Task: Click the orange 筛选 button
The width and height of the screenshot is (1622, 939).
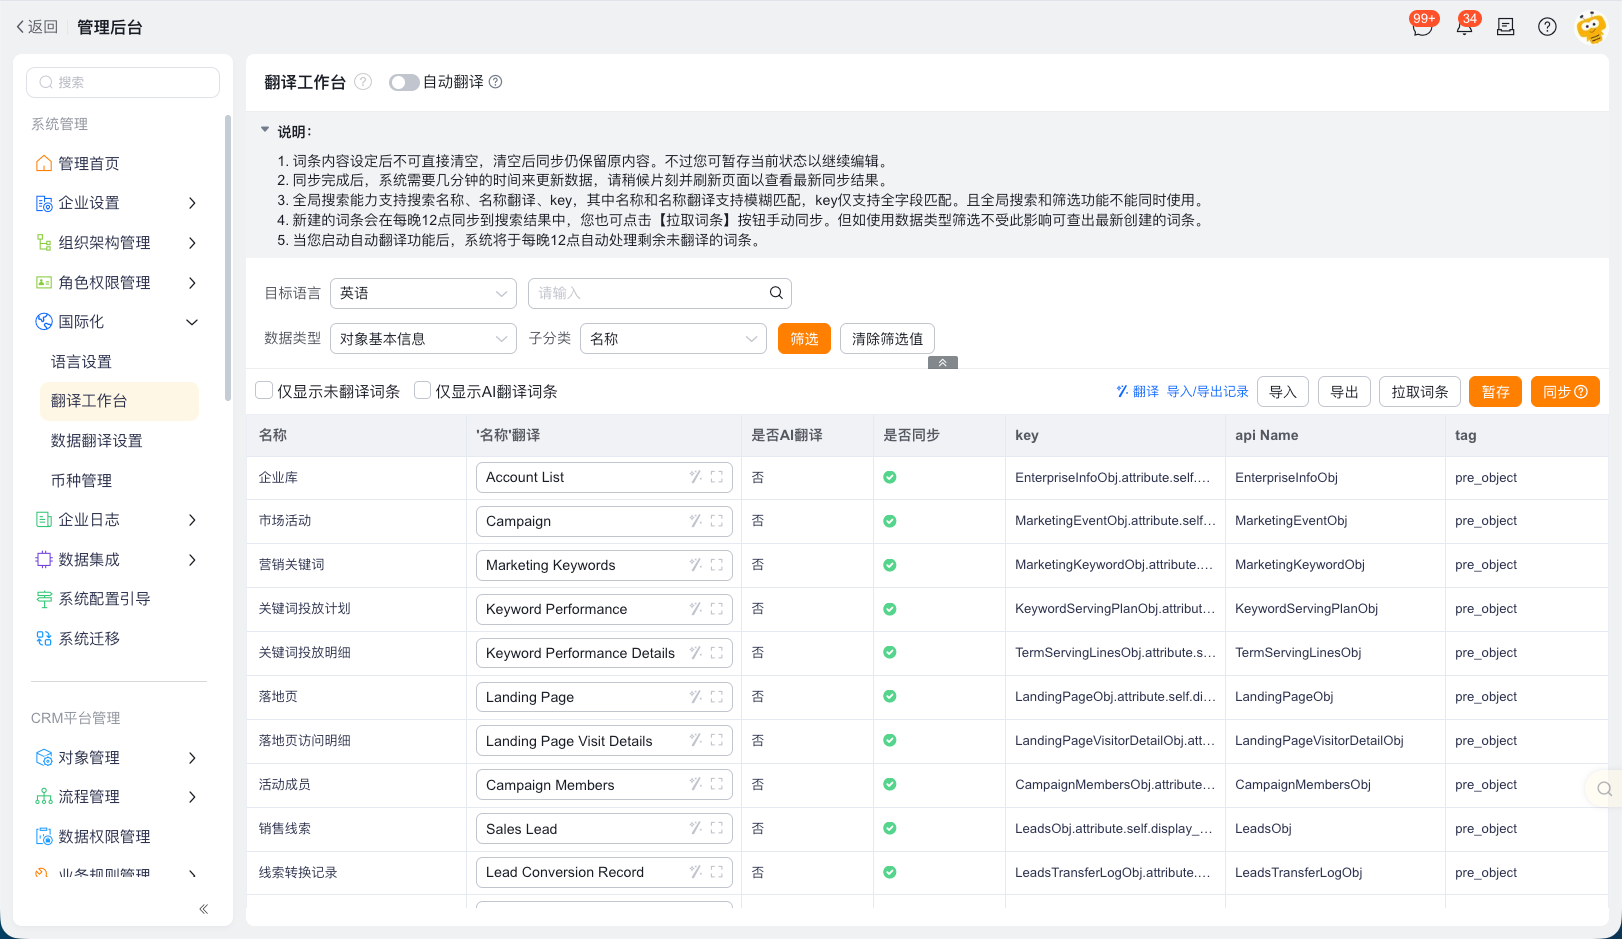Action: coord(804,339)
